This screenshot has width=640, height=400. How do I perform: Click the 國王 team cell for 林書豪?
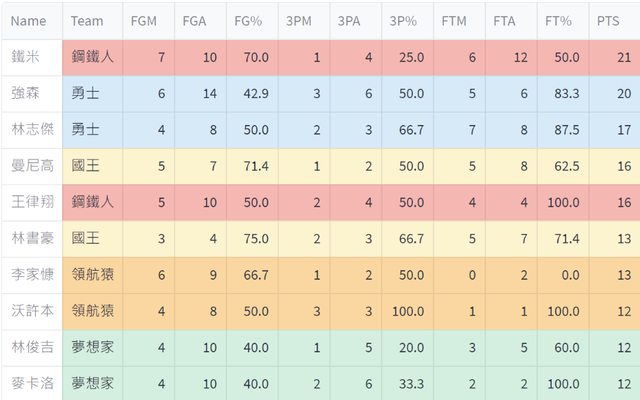tap(85, 238)
